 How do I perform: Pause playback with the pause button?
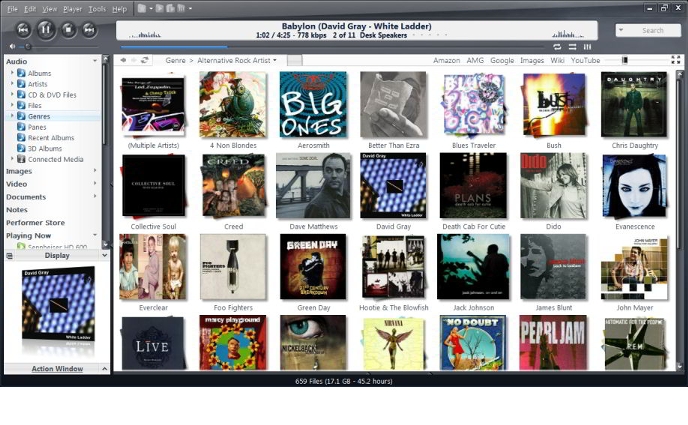[x=46, y=29]
